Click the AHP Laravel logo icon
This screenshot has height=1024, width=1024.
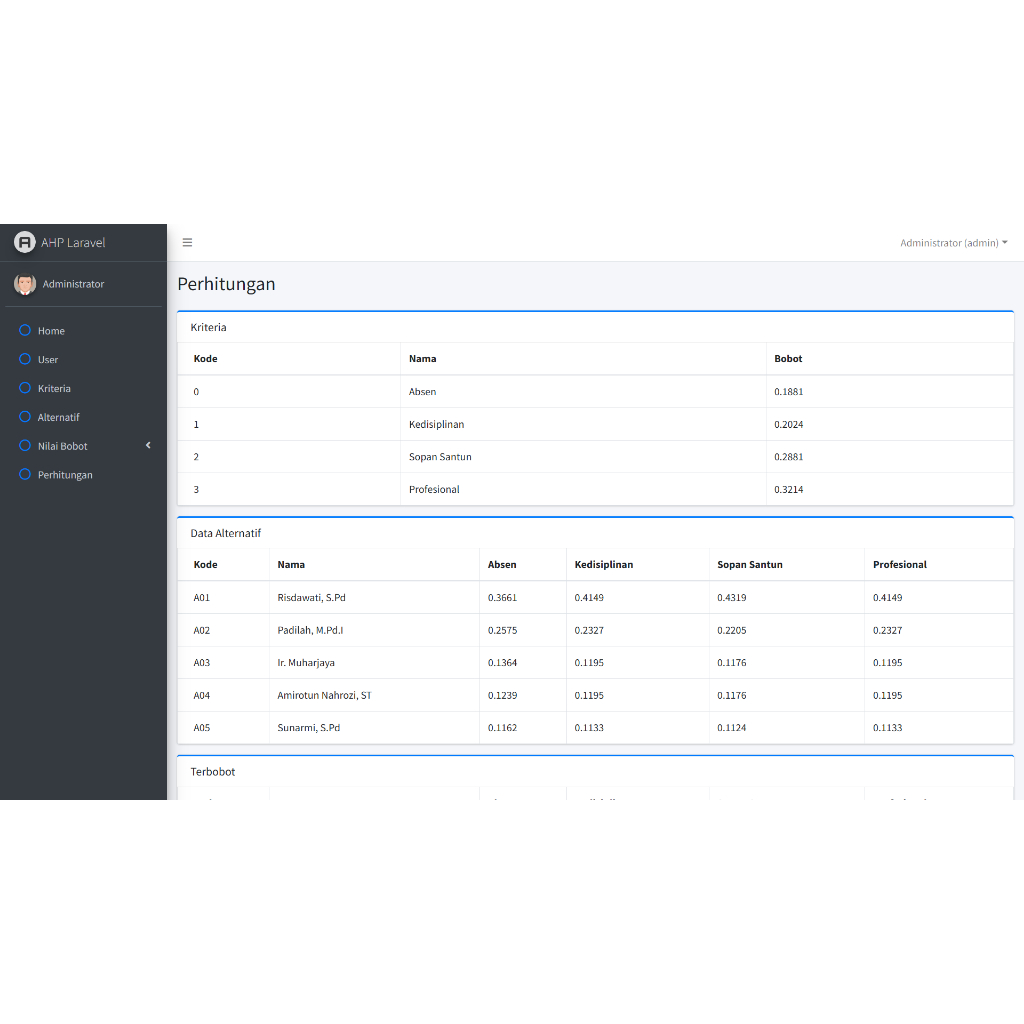[x=25, y=242]
